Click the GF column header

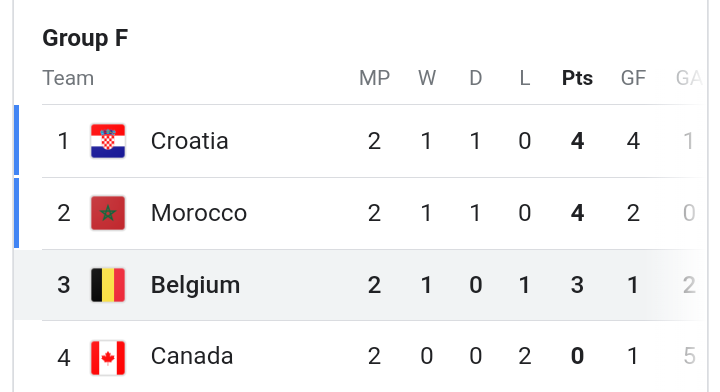coord(633,78)
